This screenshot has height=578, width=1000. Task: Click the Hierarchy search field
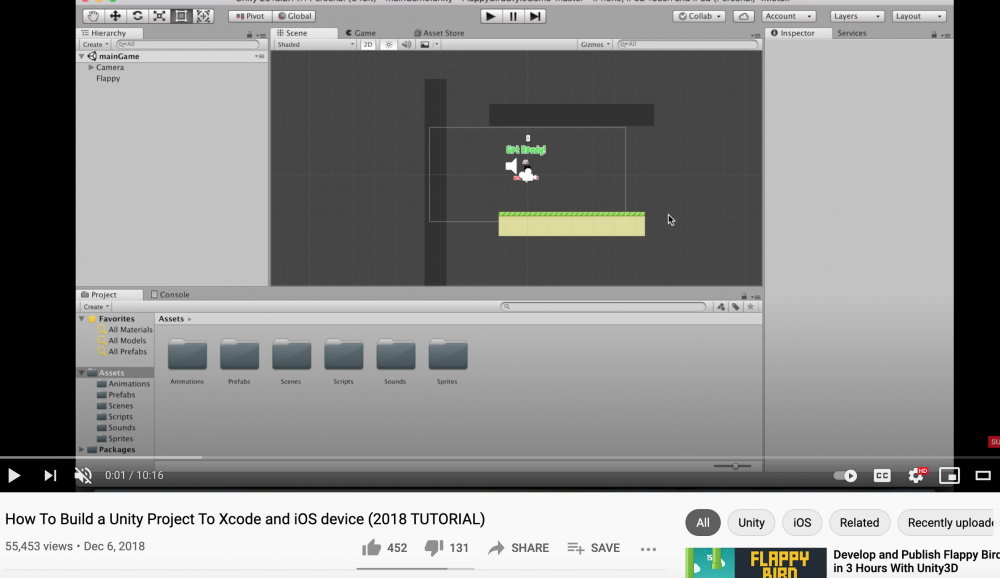coord(188,44)
